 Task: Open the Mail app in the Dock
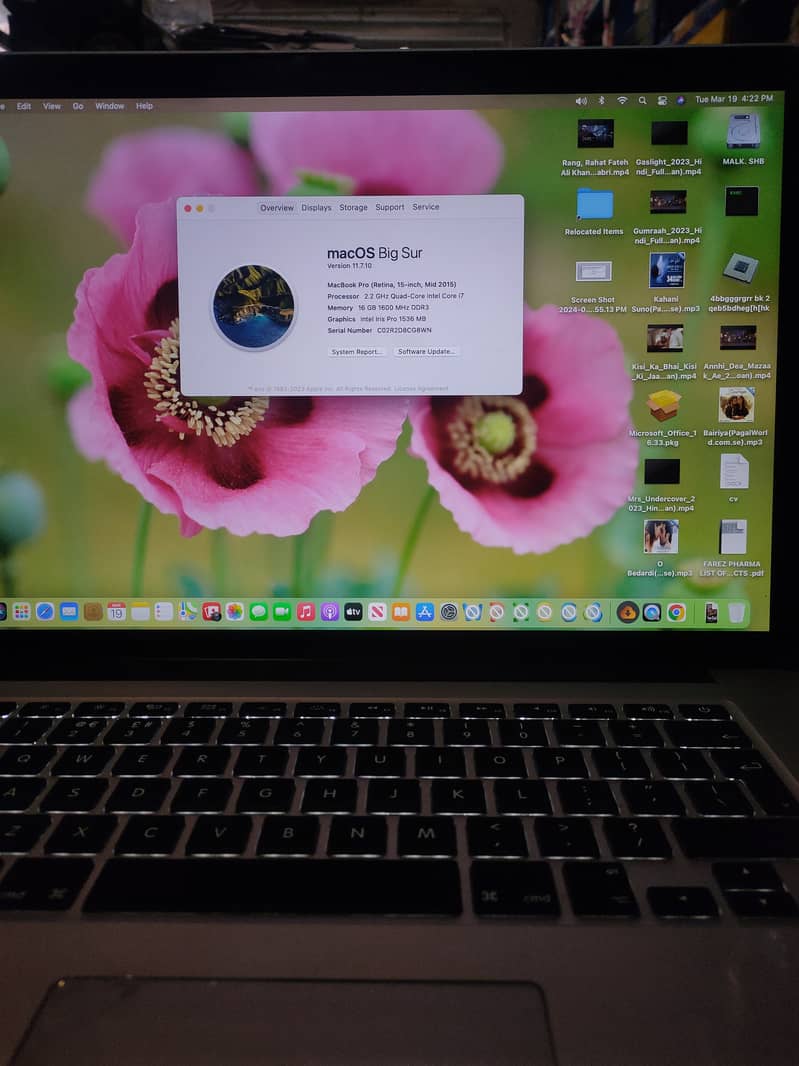click(69, 612)
